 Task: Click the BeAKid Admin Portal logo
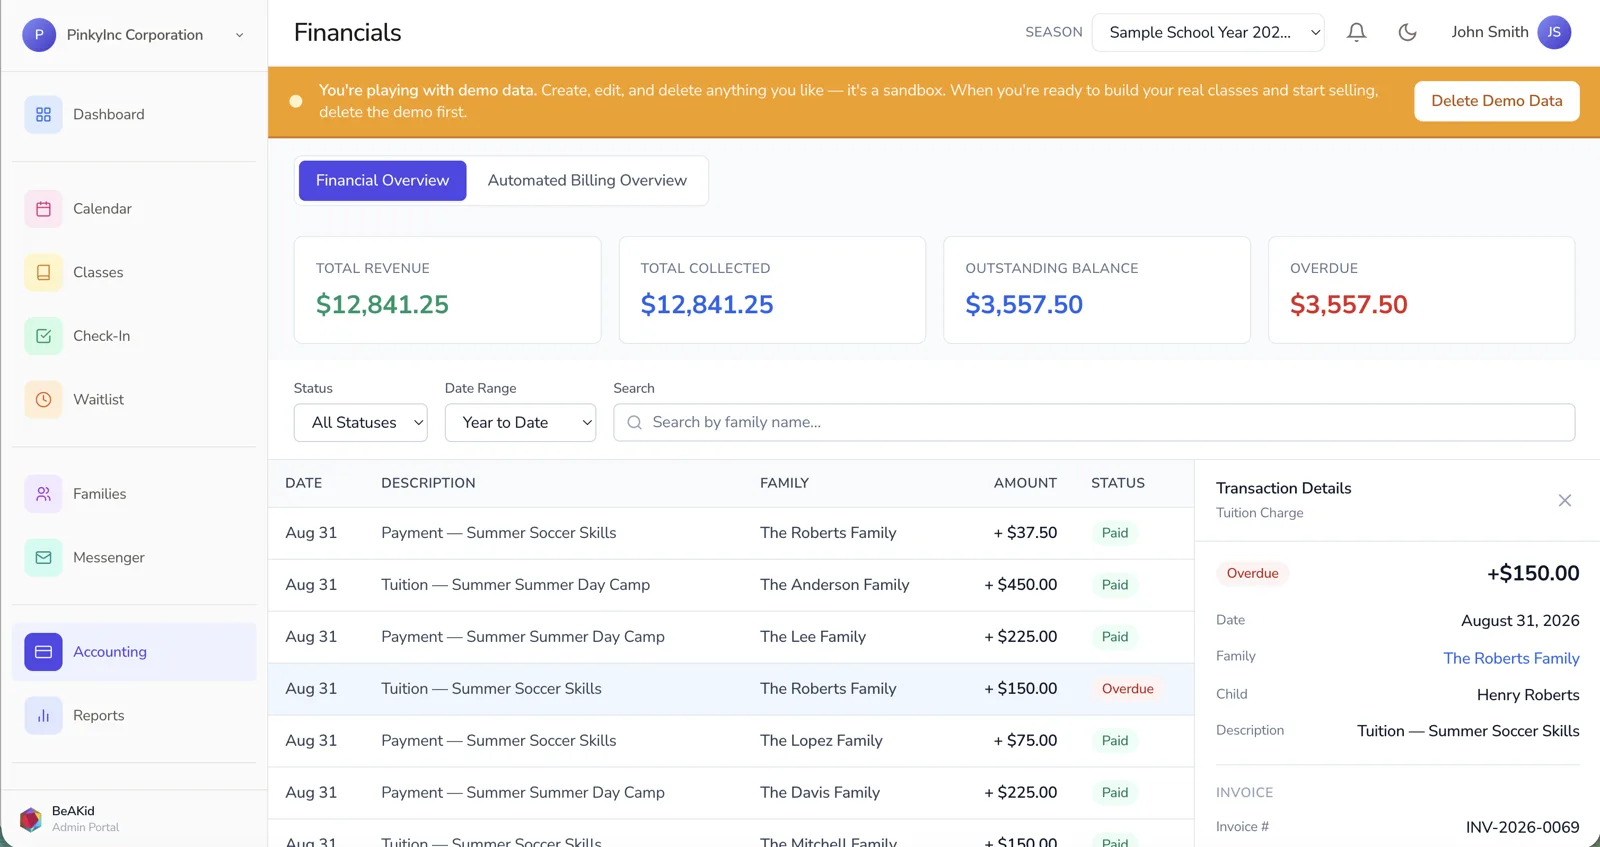click(x=31, y=819)
